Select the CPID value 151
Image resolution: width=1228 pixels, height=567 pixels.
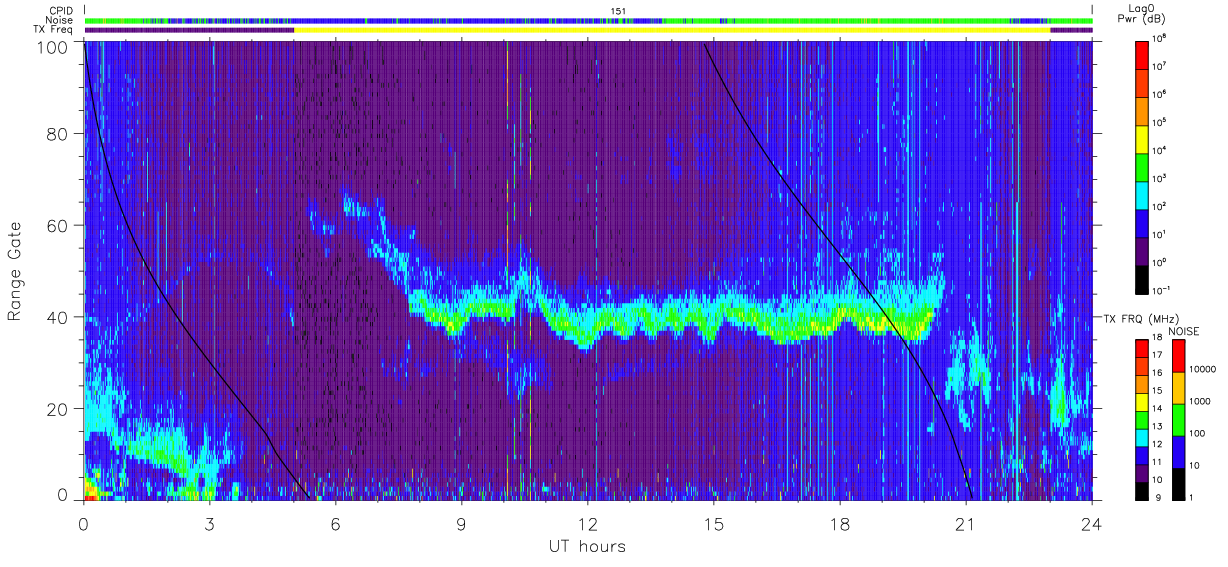pyautogui.click(x=617, y=10)
